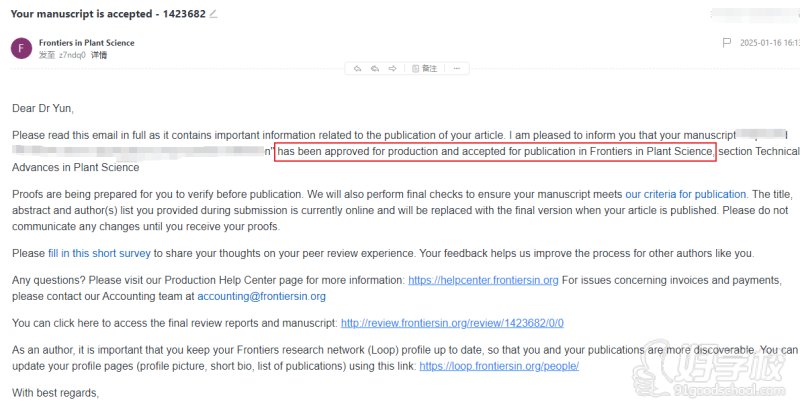Show recipient 详情 details

tap(99, 55)
